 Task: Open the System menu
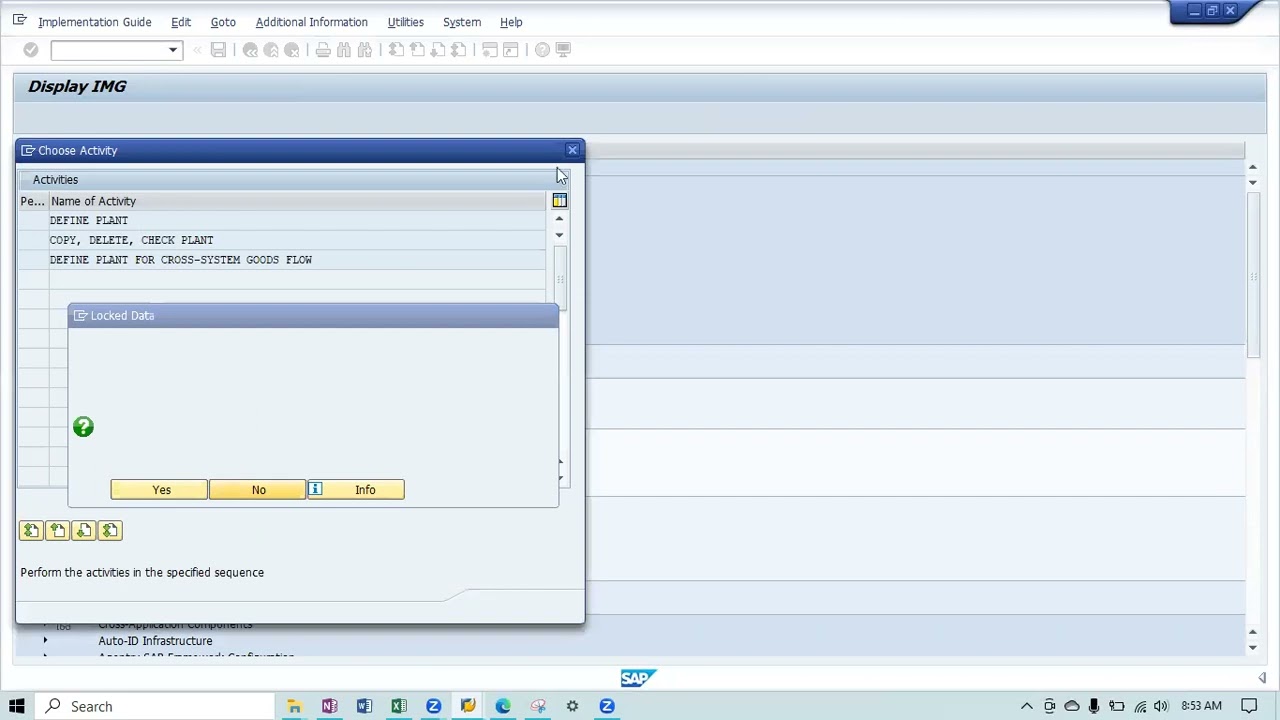click(x=462, y=22)
